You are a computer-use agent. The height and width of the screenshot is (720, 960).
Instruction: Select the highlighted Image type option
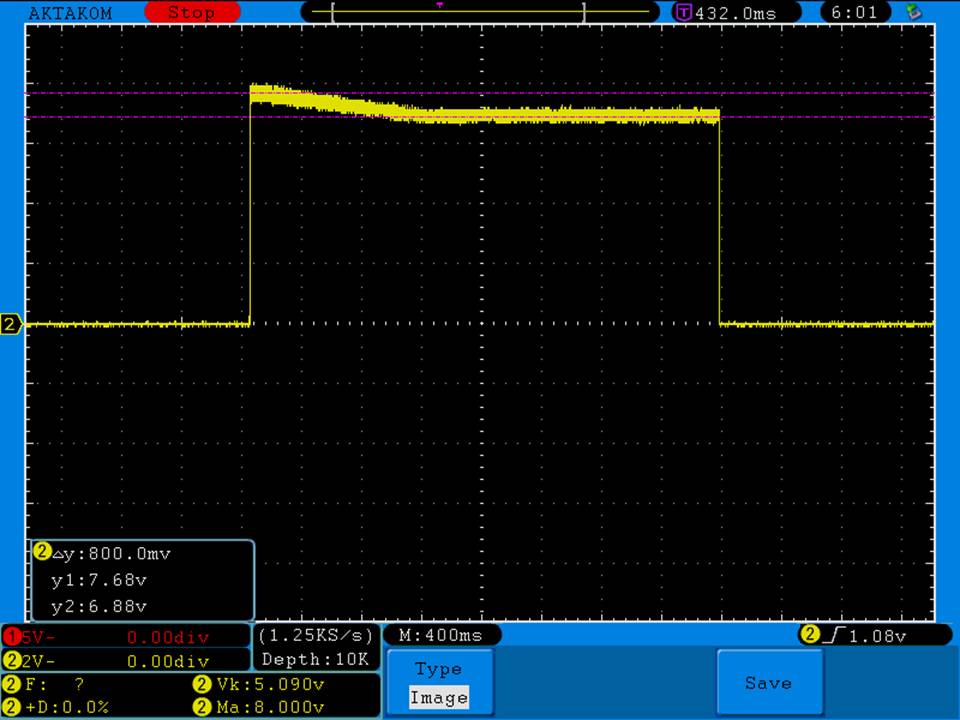(x=438, y=698)
